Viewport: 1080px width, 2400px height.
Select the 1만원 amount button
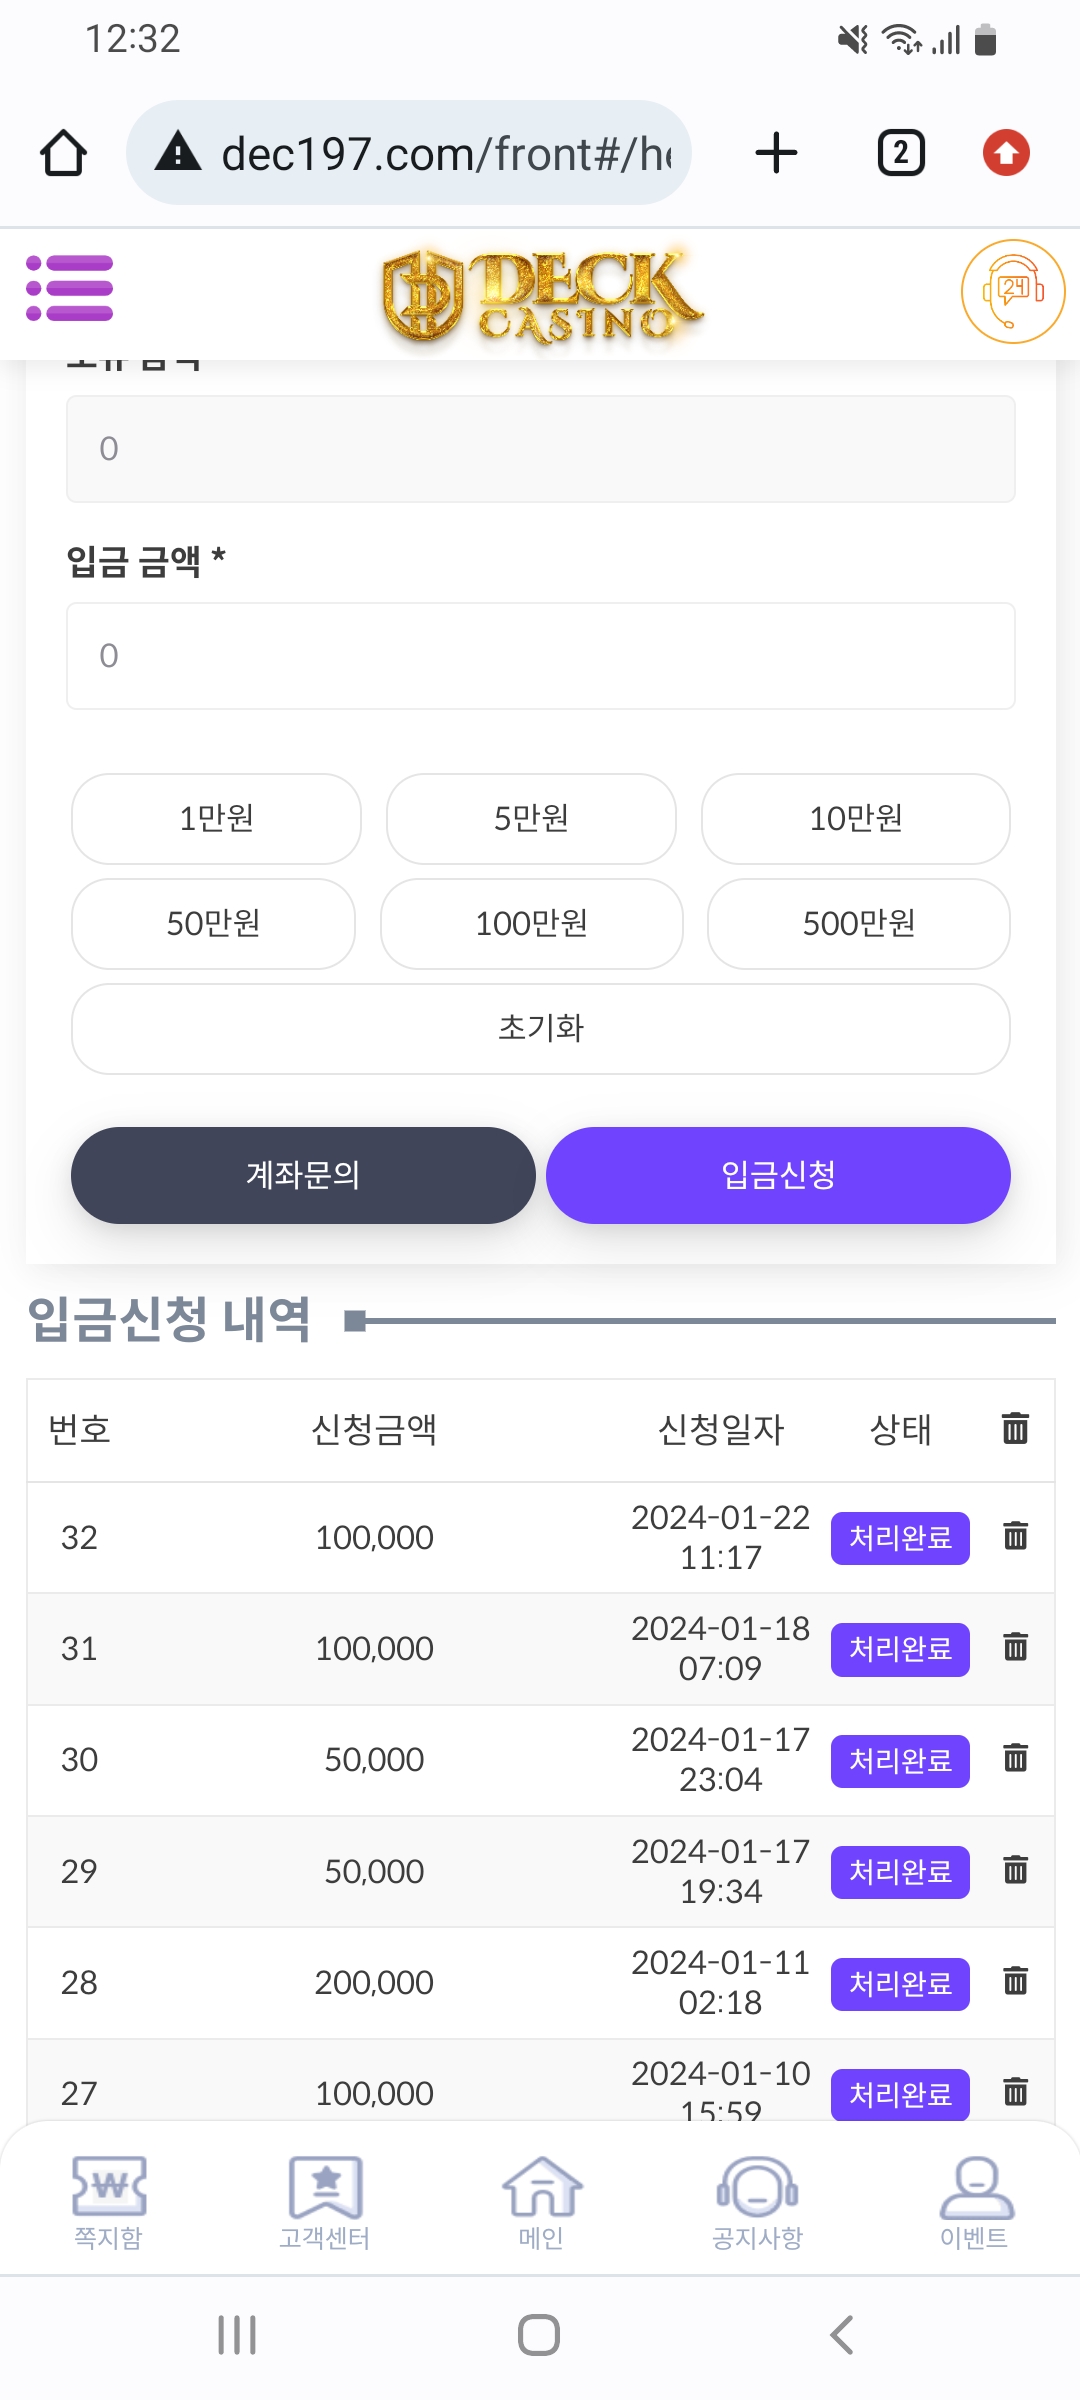click(216, 819)
